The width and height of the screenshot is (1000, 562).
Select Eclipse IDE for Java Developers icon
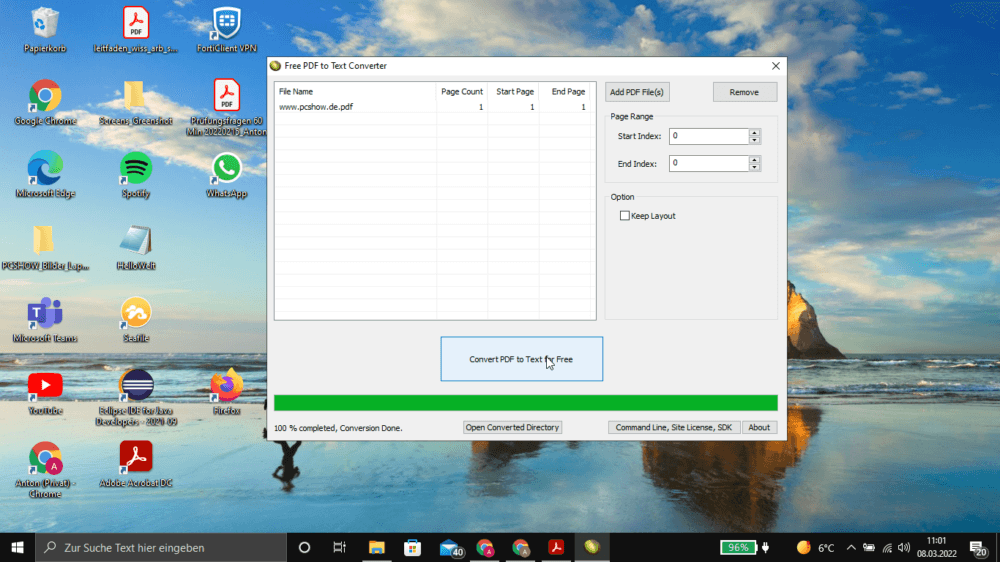pos(135,397)
